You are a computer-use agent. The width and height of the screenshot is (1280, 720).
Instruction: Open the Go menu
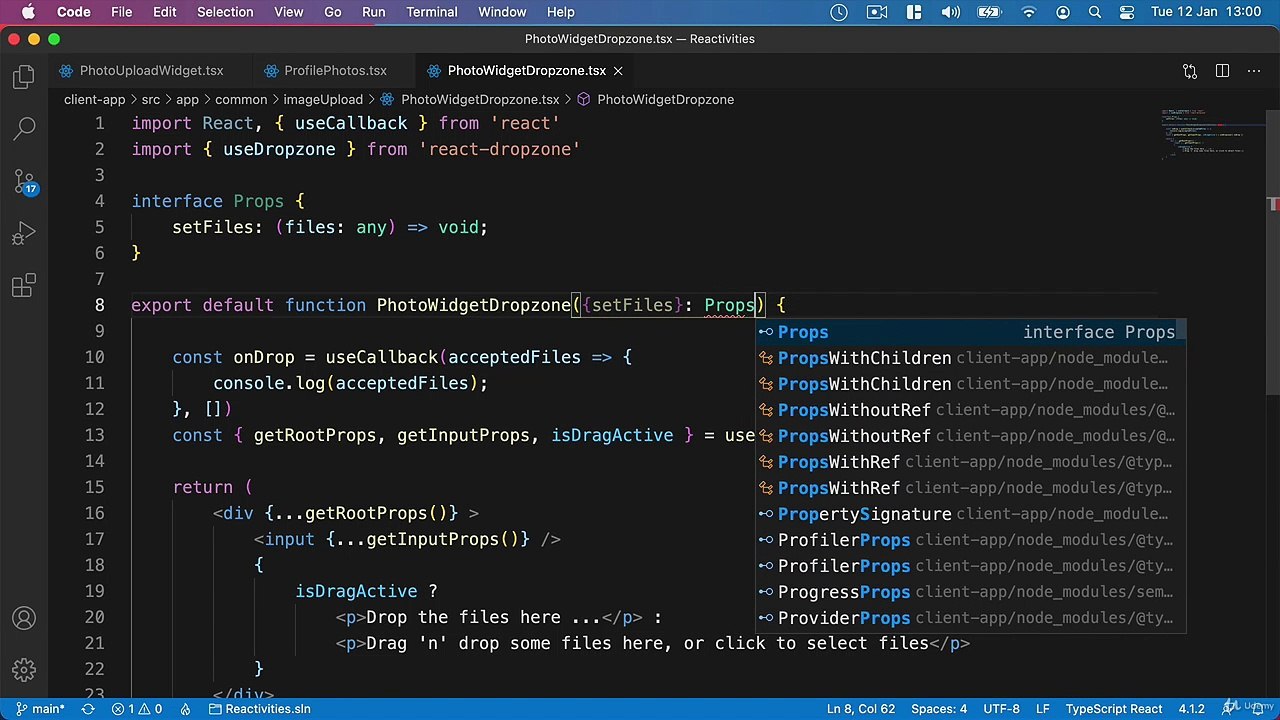point(332,12)
